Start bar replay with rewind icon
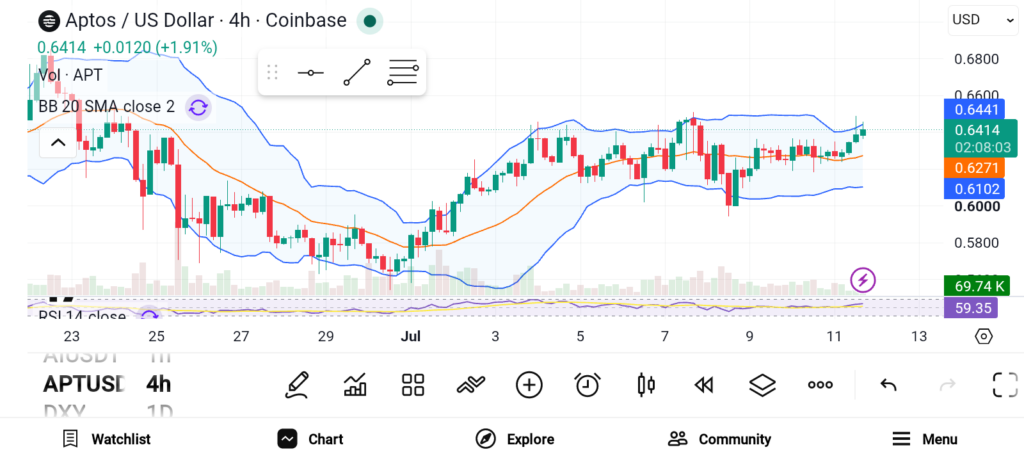The height and width of the screenshot is (461, 1024). coord(703,385)
